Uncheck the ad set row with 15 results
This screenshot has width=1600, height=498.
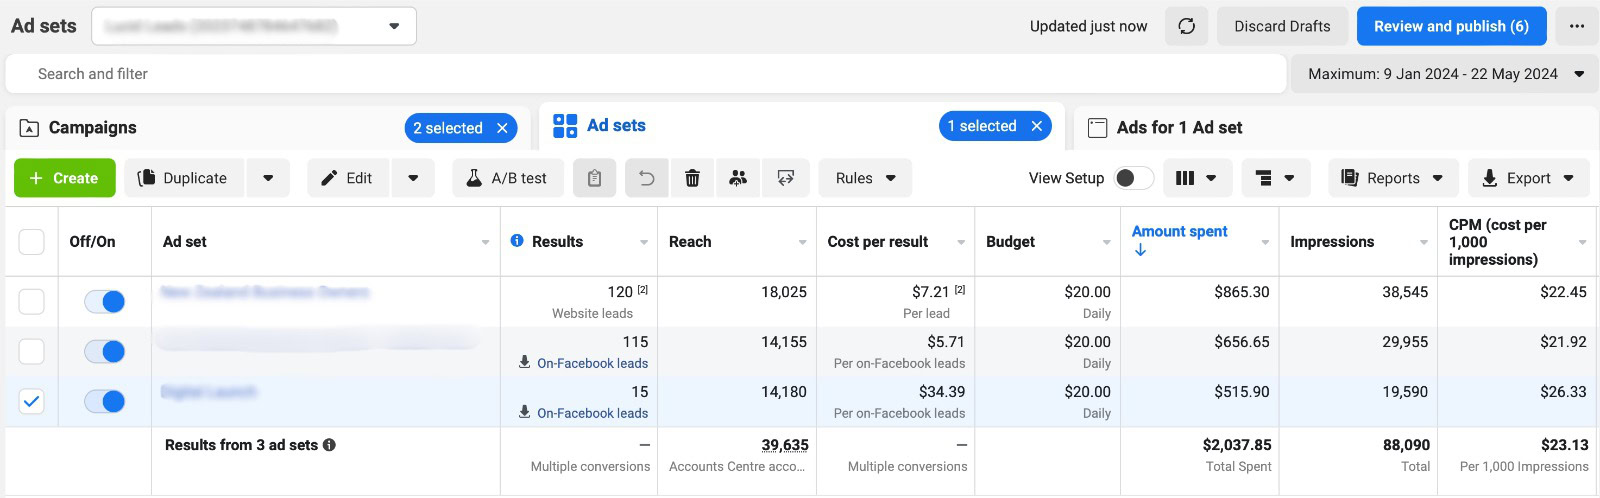[32, 402]
